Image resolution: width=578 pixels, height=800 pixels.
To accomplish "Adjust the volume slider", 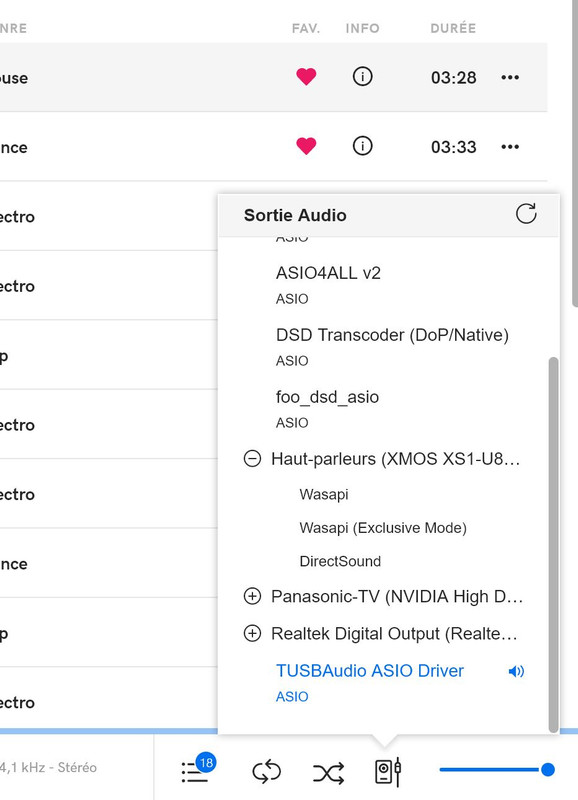I will pos(497,769).
